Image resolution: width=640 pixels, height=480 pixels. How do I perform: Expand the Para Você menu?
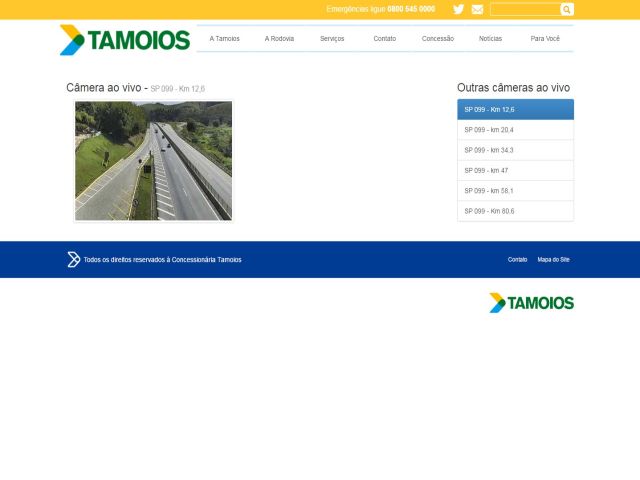point(545,39)
